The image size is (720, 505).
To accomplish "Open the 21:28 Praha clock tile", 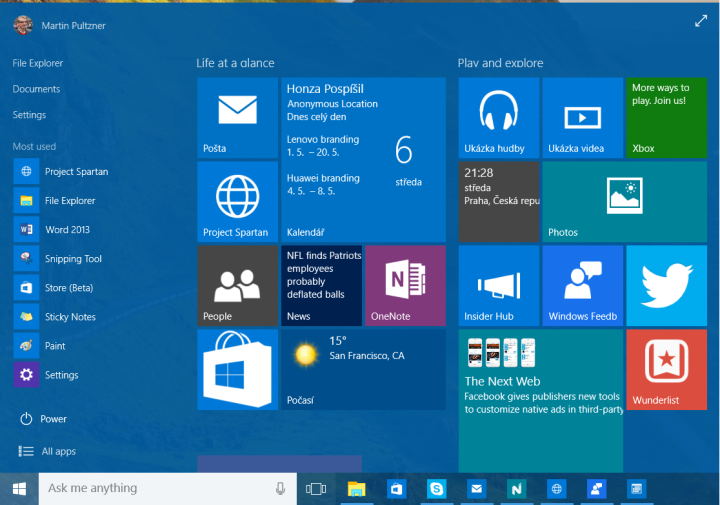I will pyautogui.click(x=499, y=202).
